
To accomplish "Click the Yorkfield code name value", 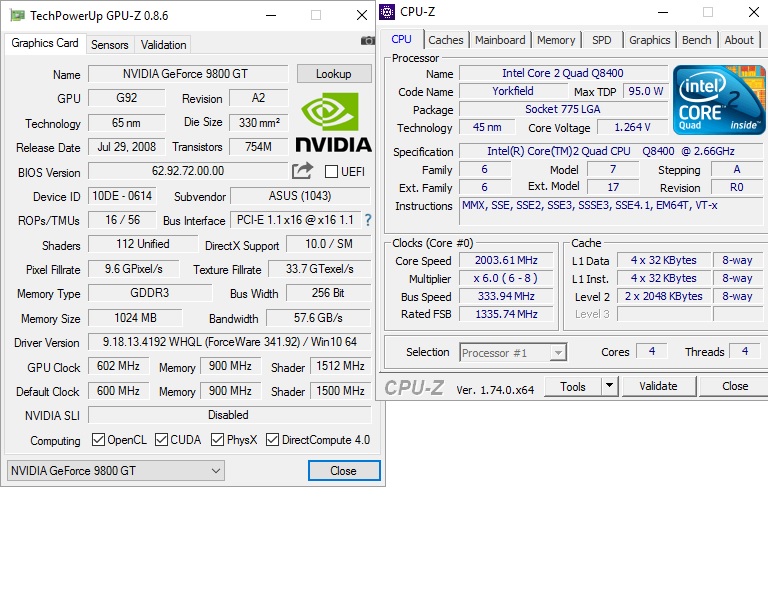I will coord(513,91).
